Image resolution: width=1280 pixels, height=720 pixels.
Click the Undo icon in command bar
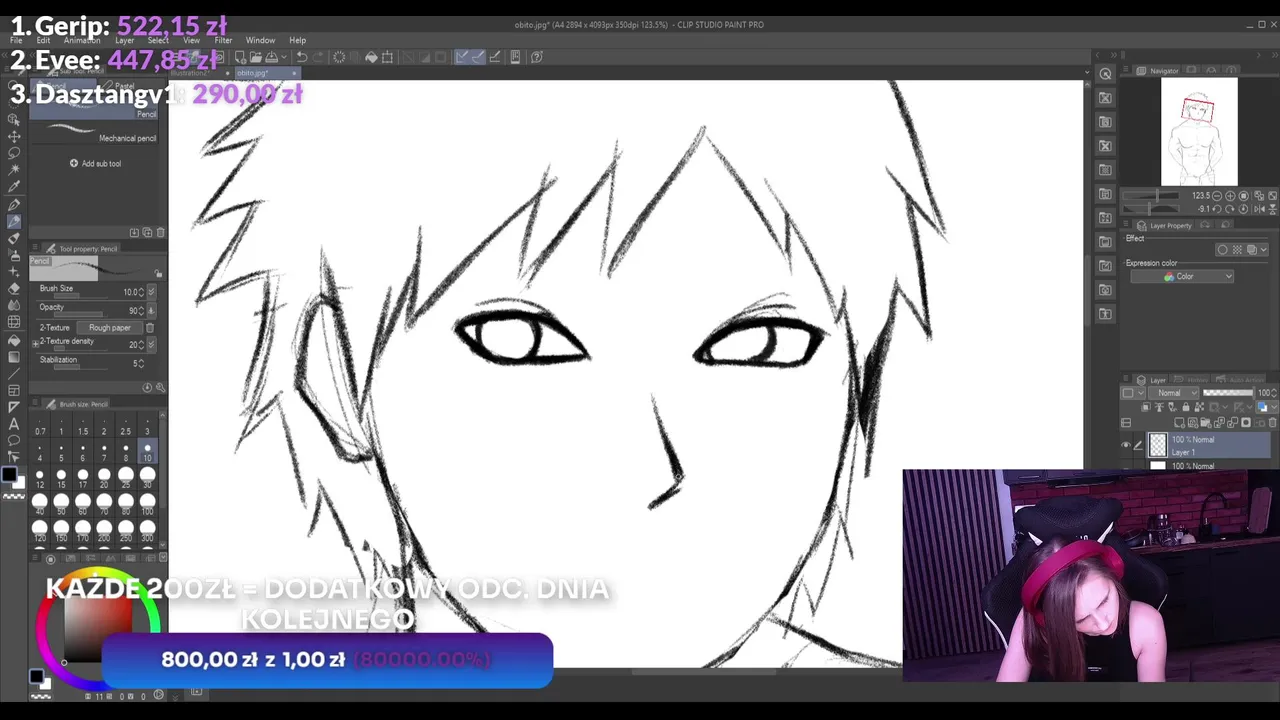point(301,57)
